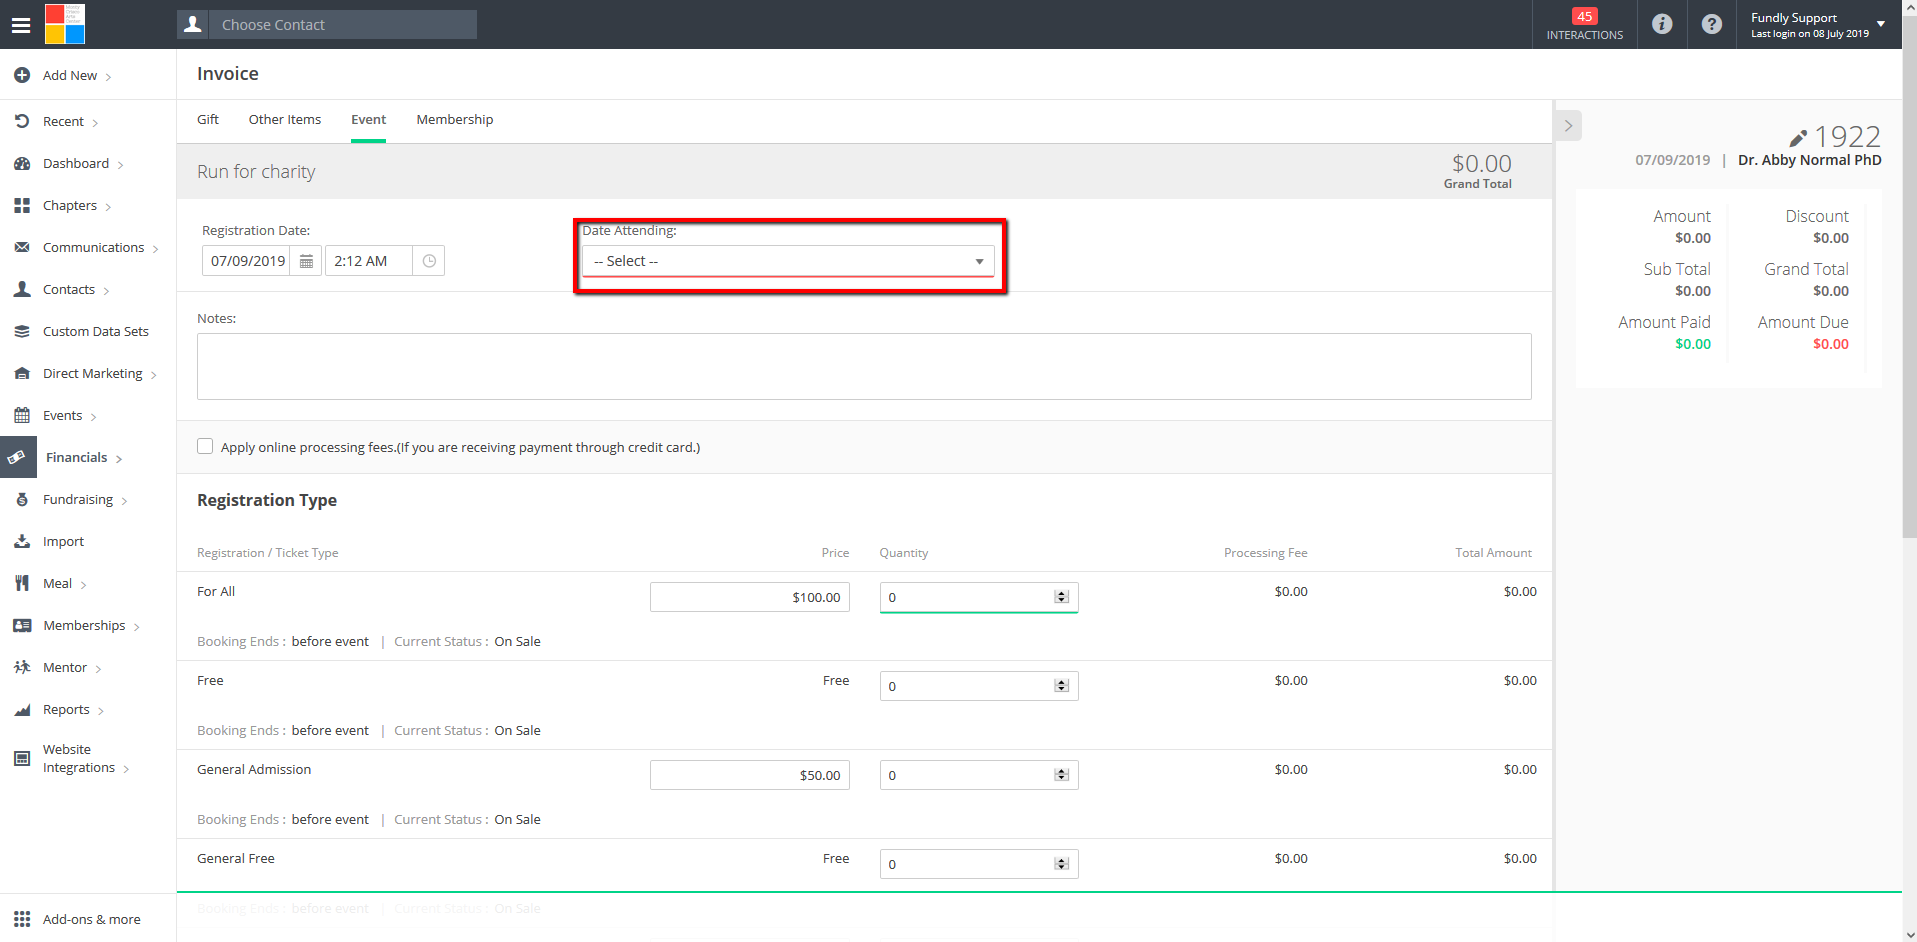The height and width of the screenshot is (942, 1917).
Task: Click the Meal fork and knife icon
Action: pyautogui.click(x=22, y=583)
